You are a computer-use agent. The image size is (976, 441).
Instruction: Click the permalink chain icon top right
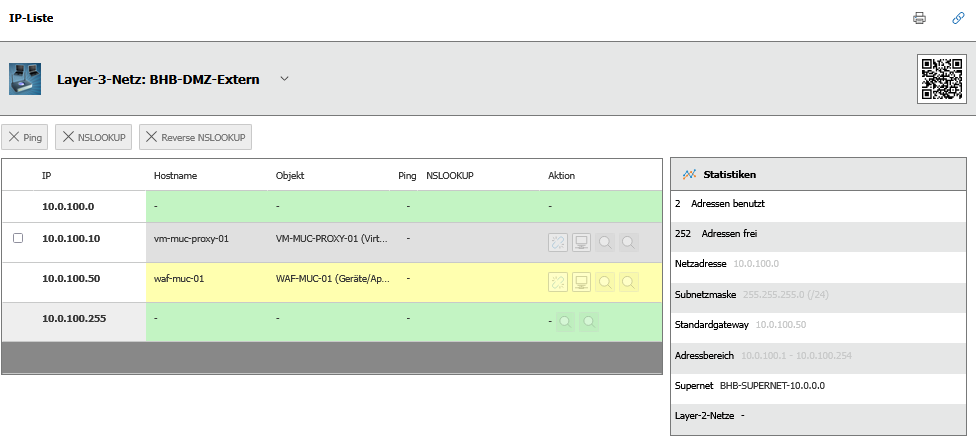pyautogui.click(x=957, y=18)
